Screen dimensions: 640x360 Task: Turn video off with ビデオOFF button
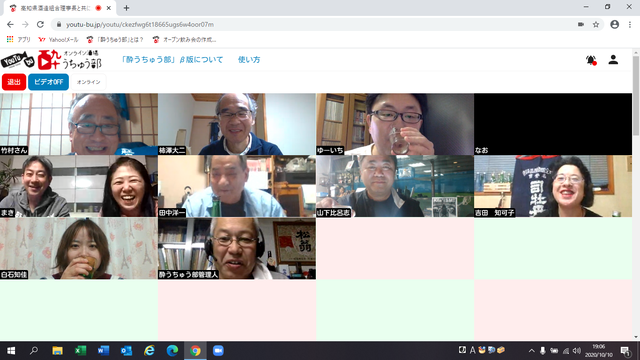click(x=48, y=82)
